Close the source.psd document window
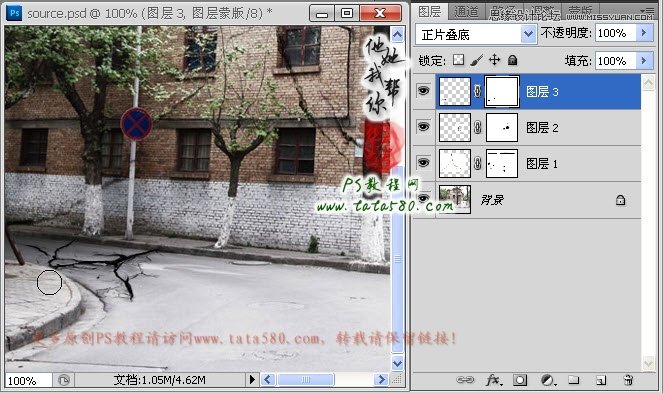 click(x=380, y=13)
